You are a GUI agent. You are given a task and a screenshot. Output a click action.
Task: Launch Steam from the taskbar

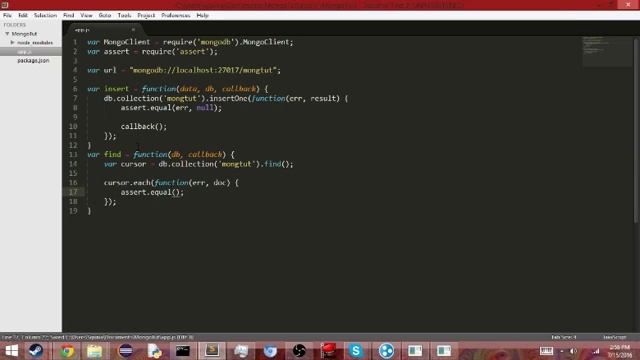(36, 351)
